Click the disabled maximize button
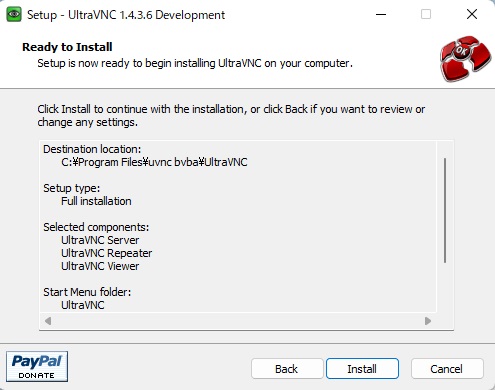495x390 pixels. coord(426,14)
